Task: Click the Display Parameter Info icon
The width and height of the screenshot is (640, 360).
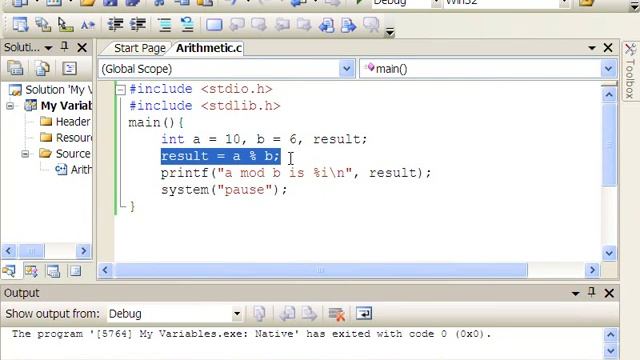Action: (x=42, y=25)
